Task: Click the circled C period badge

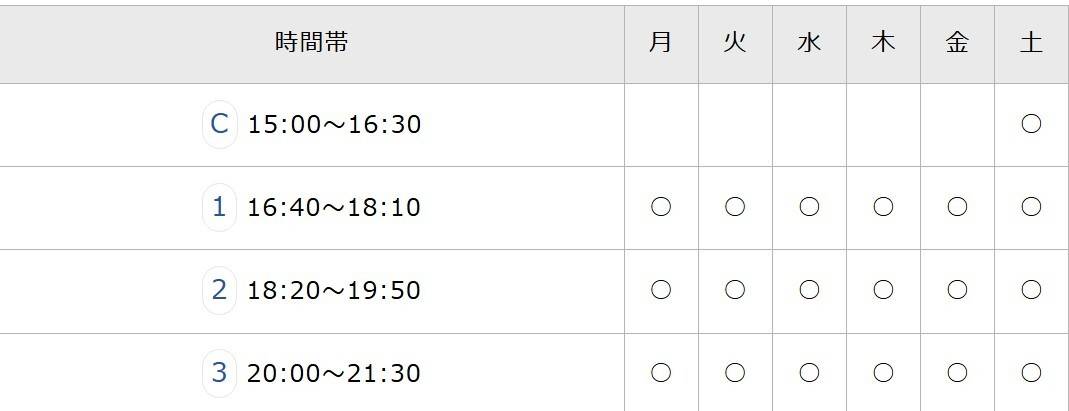Action: pyautogui.click(x=220, y=125)
